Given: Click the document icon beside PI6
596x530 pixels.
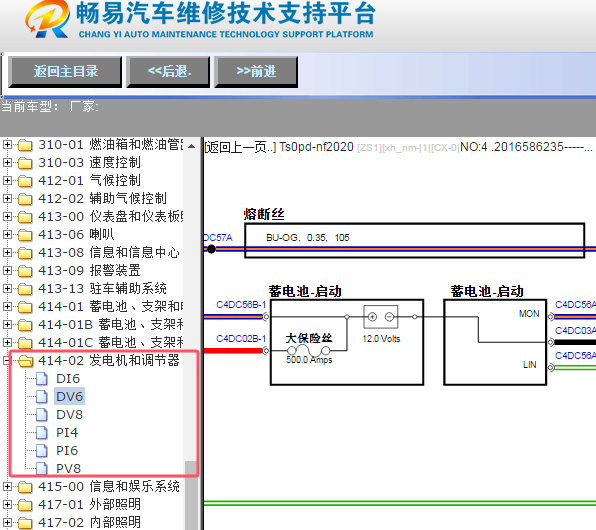Looking at the screenshot, I should [42, 451].
